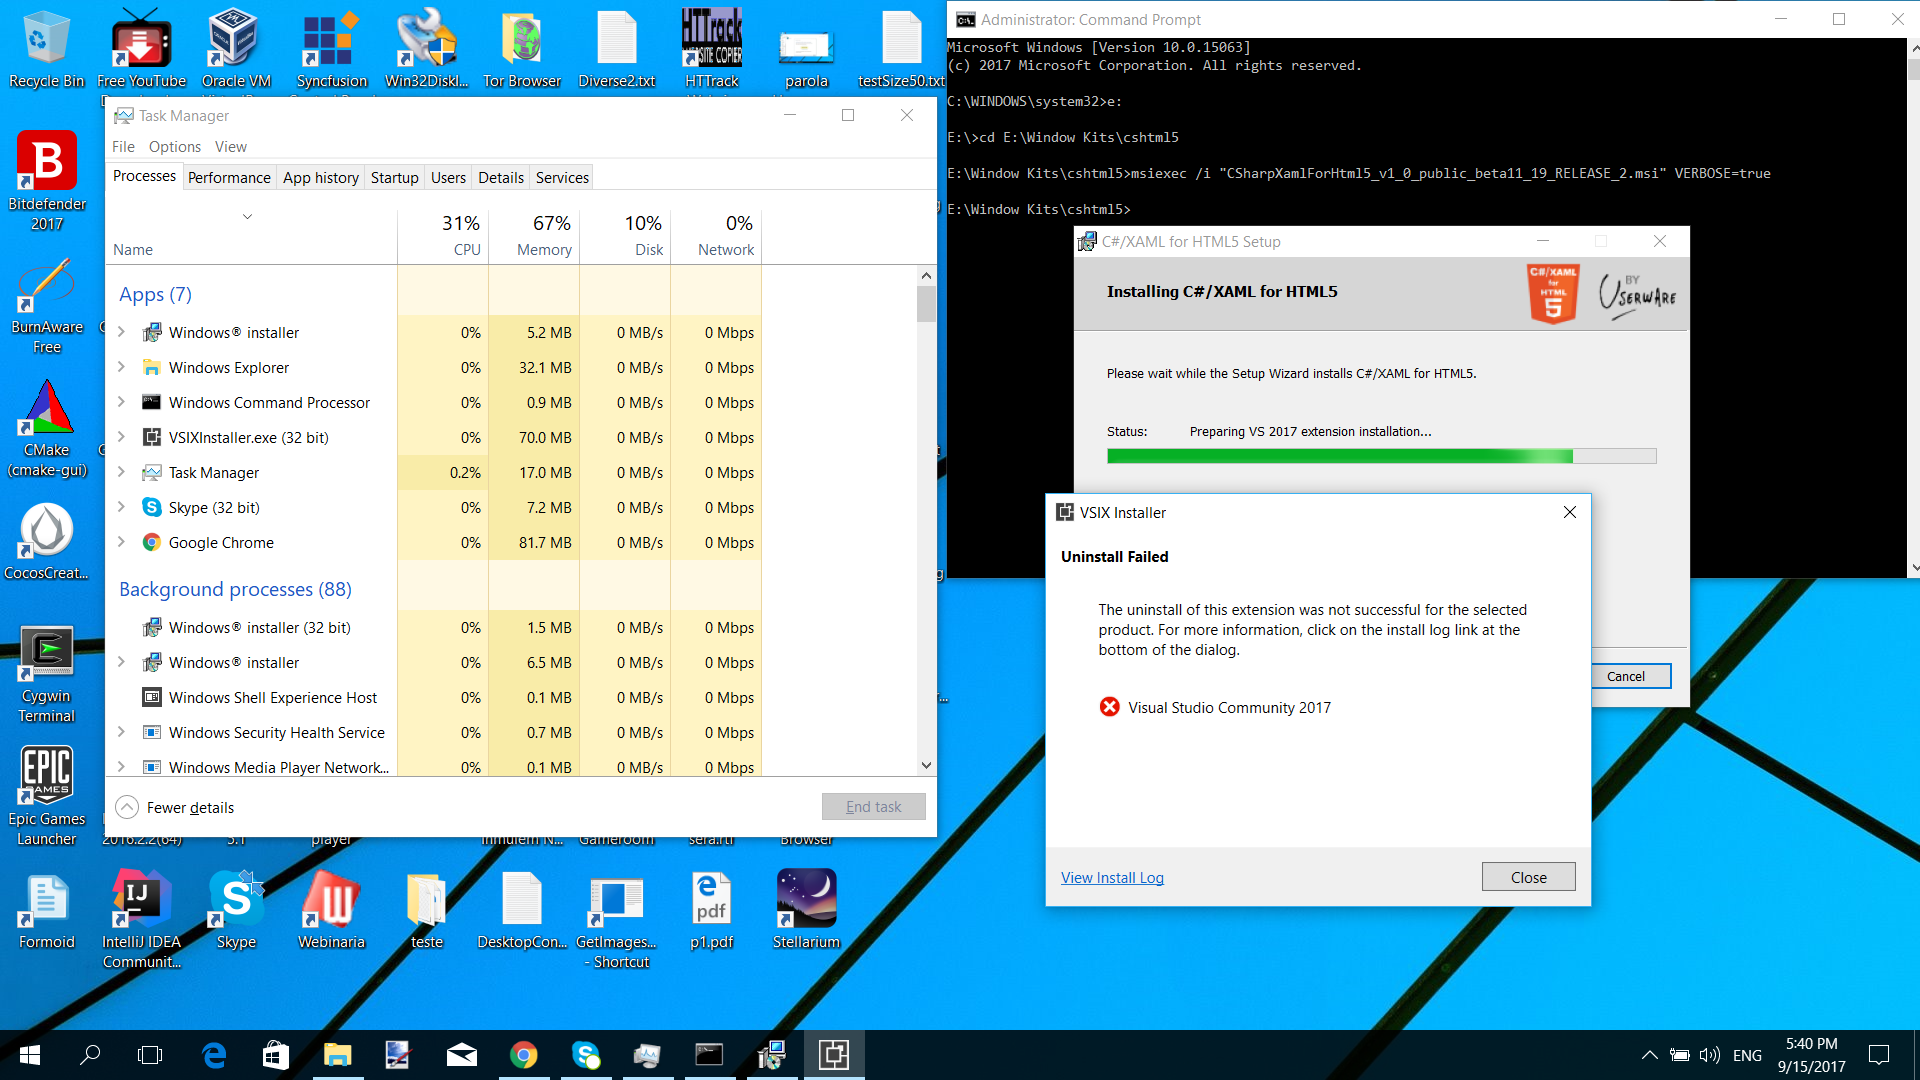
Task: Open system tray hidden icons chevron
Action: pos(1649,1055)
